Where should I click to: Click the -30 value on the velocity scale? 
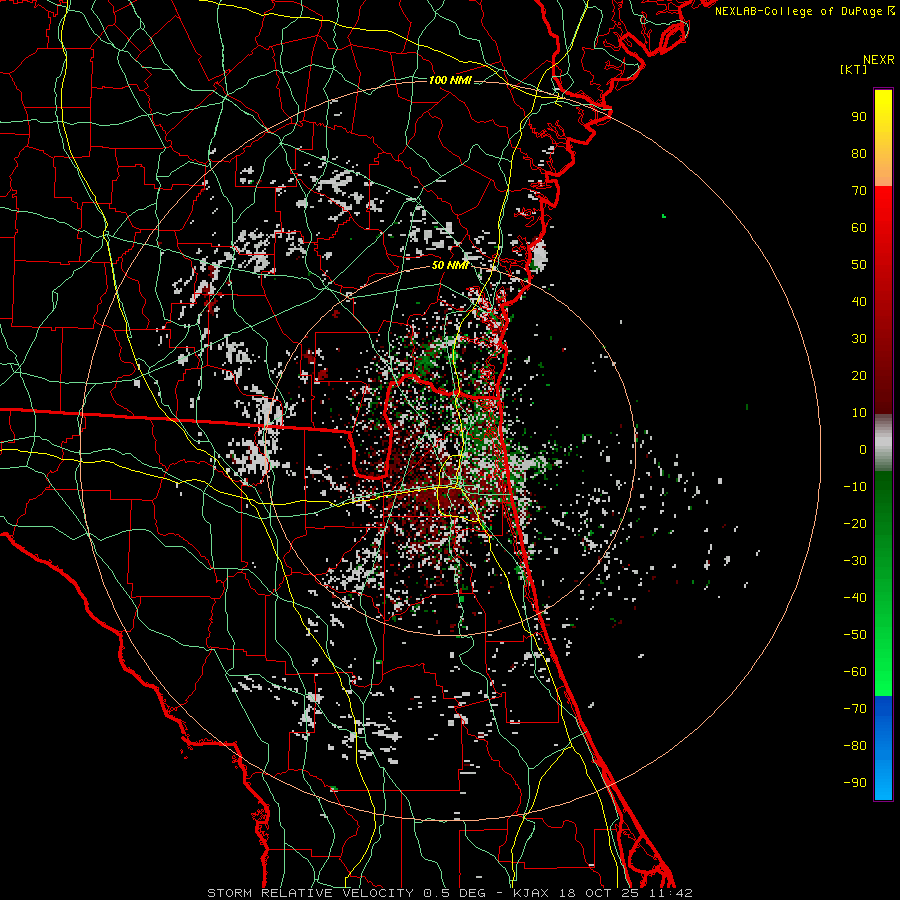pyautogui.click(x=855, y=561)
